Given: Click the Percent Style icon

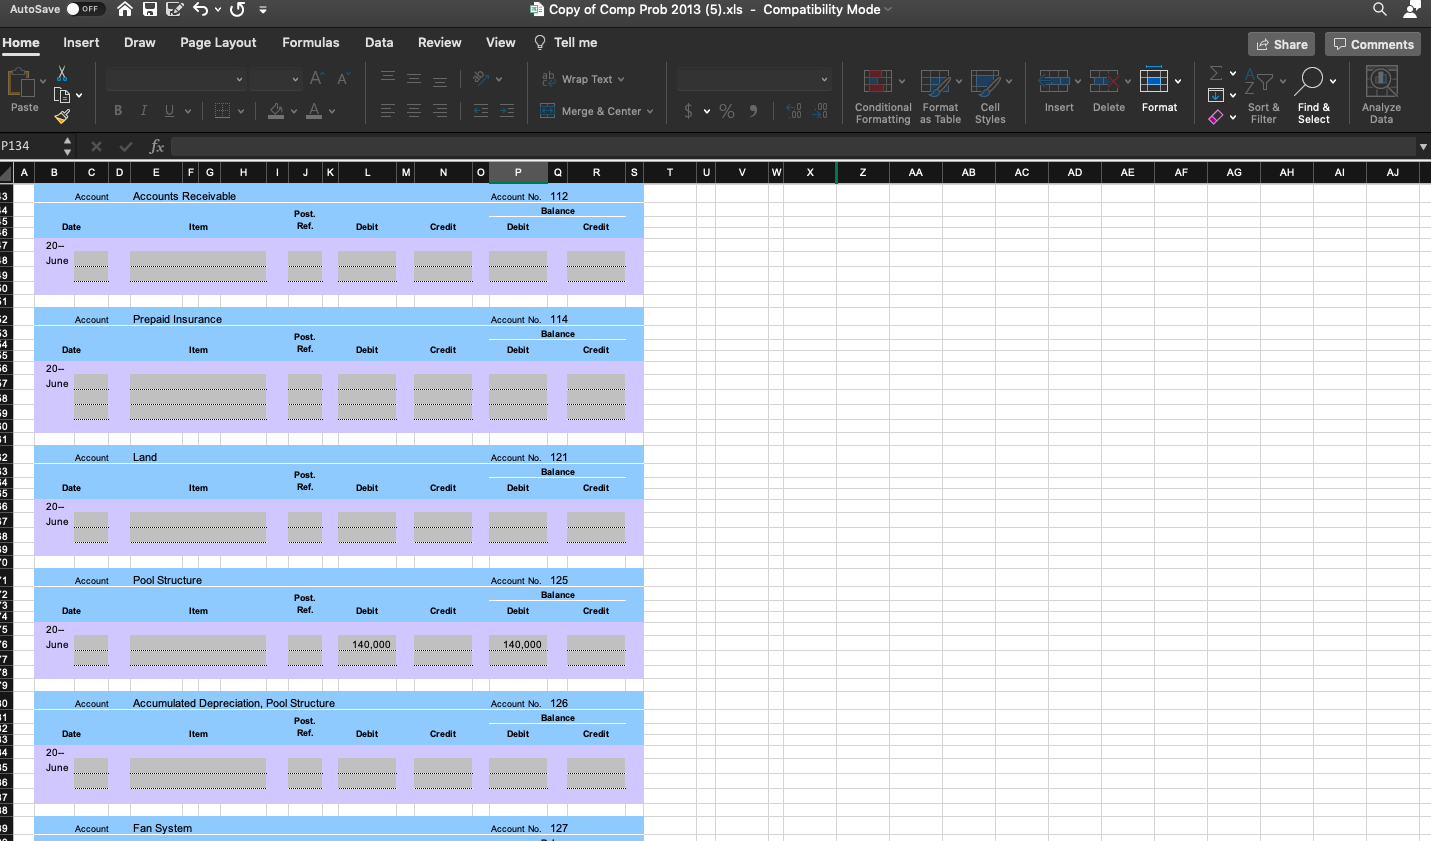Looking at the screenshot, I should 727,111.
